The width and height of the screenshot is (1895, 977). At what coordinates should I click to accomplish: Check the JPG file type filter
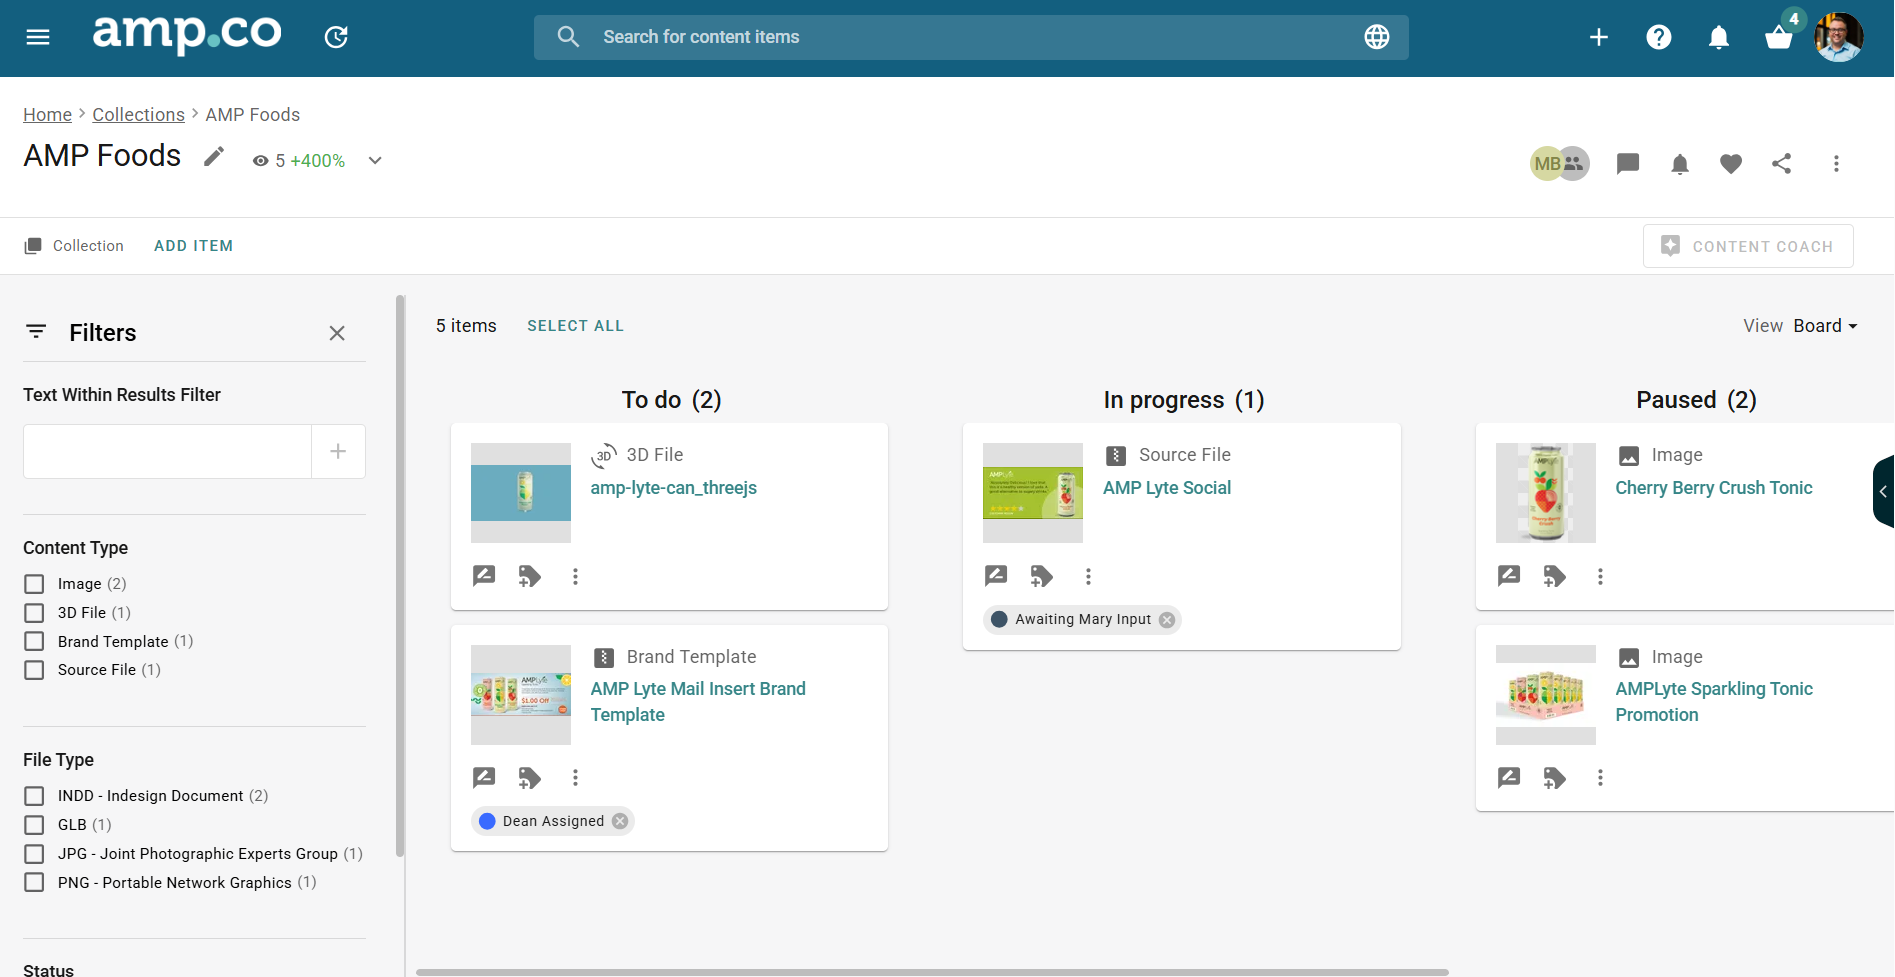pyautogui.click(x=34, y=854)
